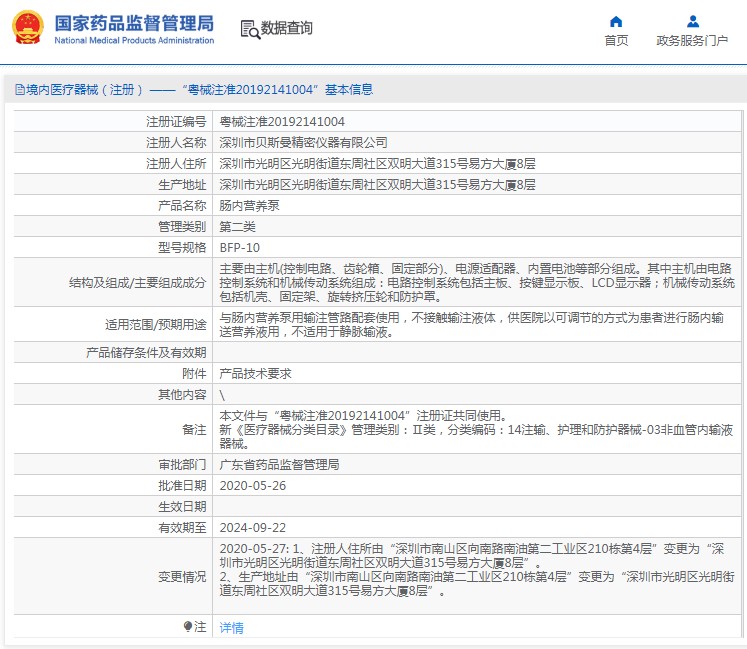Click the NMPA national emblem logo
747x649 pixels.
(x=27, y=28)
